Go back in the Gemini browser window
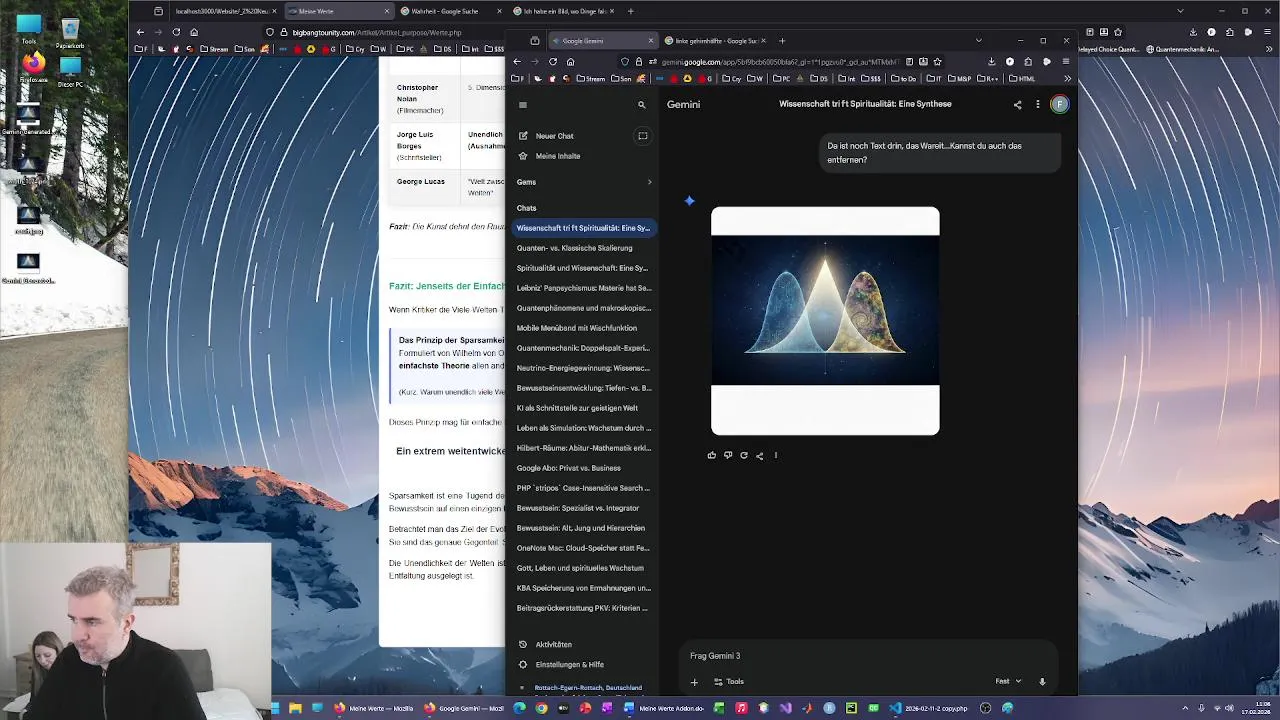Image resolution: width=1280 pixels, height=720 pixels. pos(517,61)
